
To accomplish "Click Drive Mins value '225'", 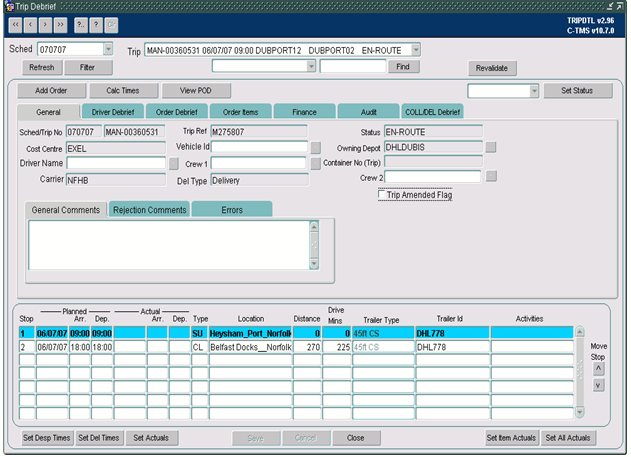I will point(337,347).
